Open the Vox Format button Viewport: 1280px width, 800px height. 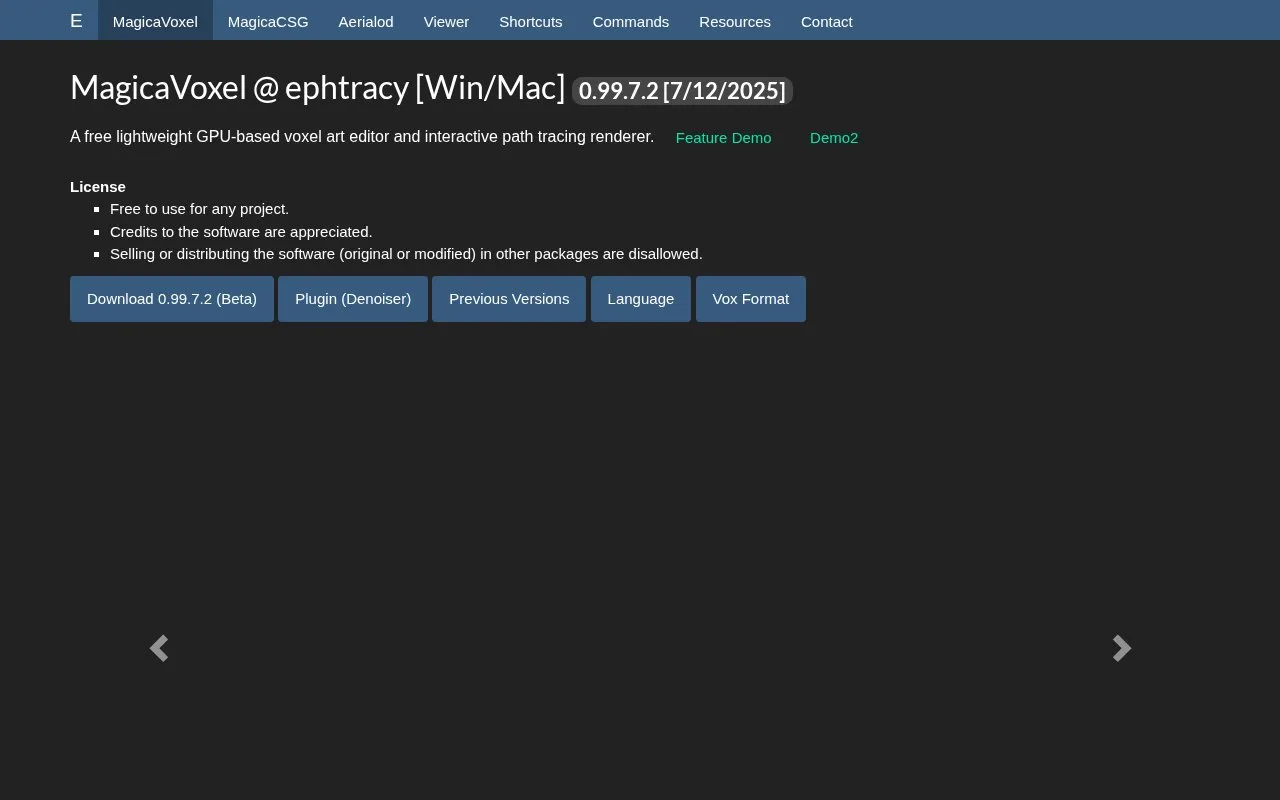tap(751, 299)
